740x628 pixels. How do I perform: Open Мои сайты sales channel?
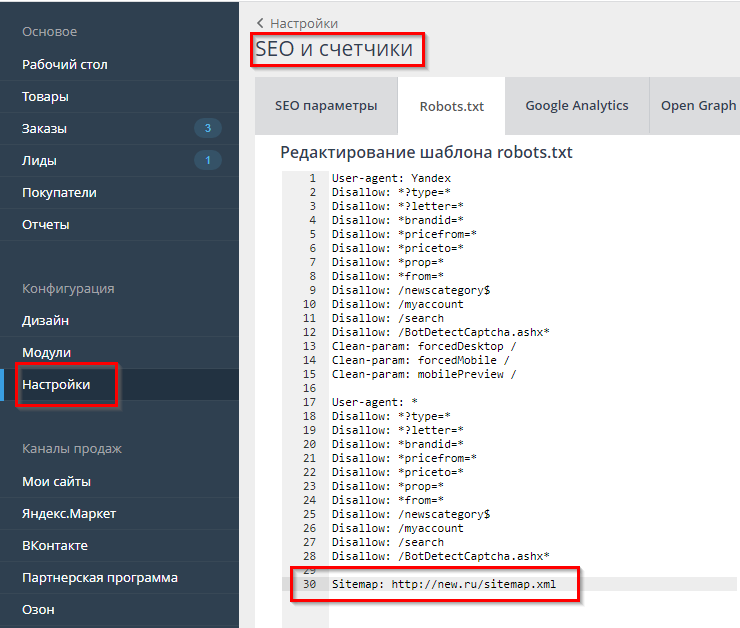pos(57,481)
